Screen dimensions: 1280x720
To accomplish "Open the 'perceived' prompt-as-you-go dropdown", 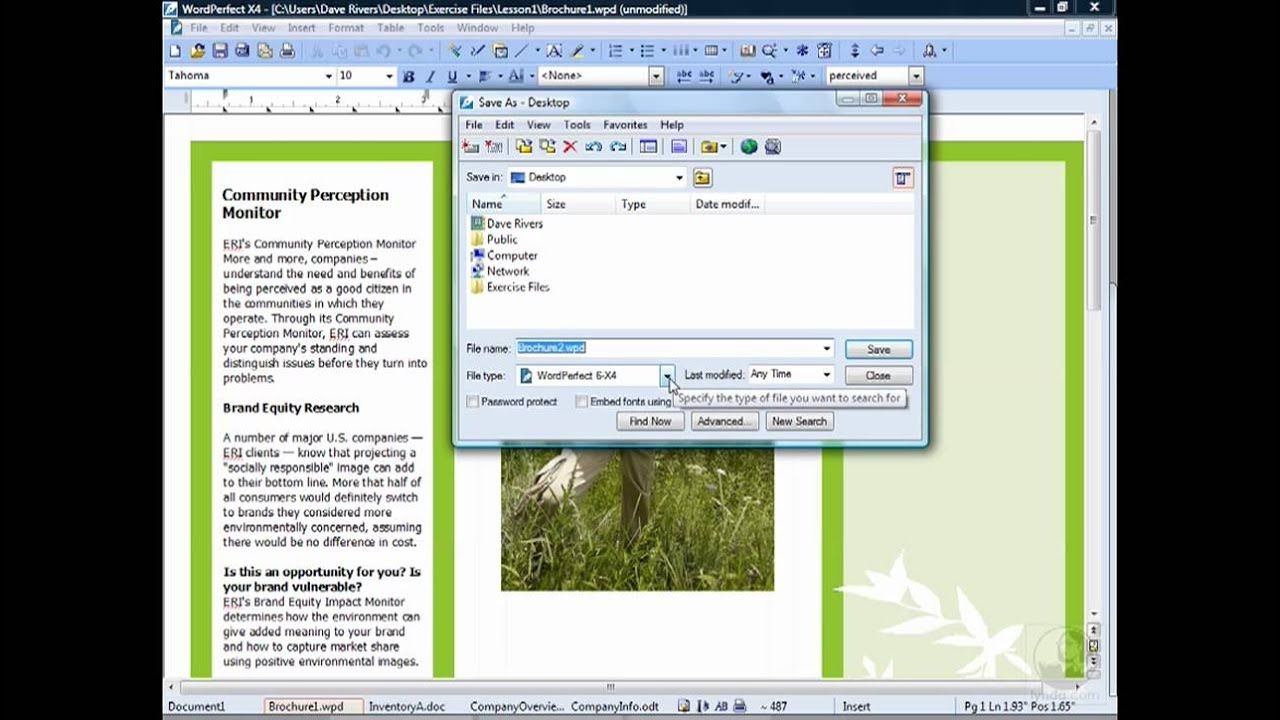I will click(915, 76).
